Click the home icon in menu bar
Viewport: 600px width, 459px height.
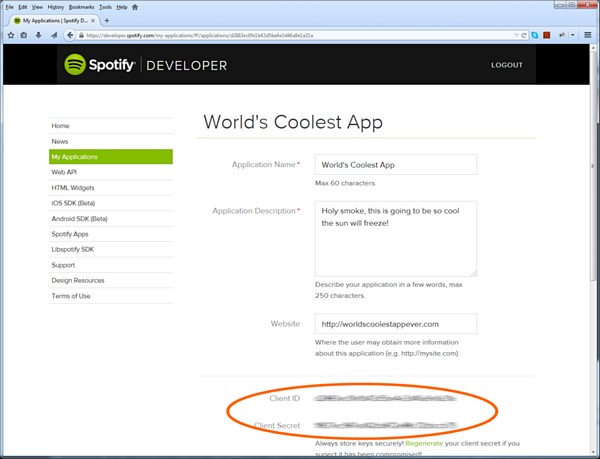pyautogui.click(x=135, y=7)
